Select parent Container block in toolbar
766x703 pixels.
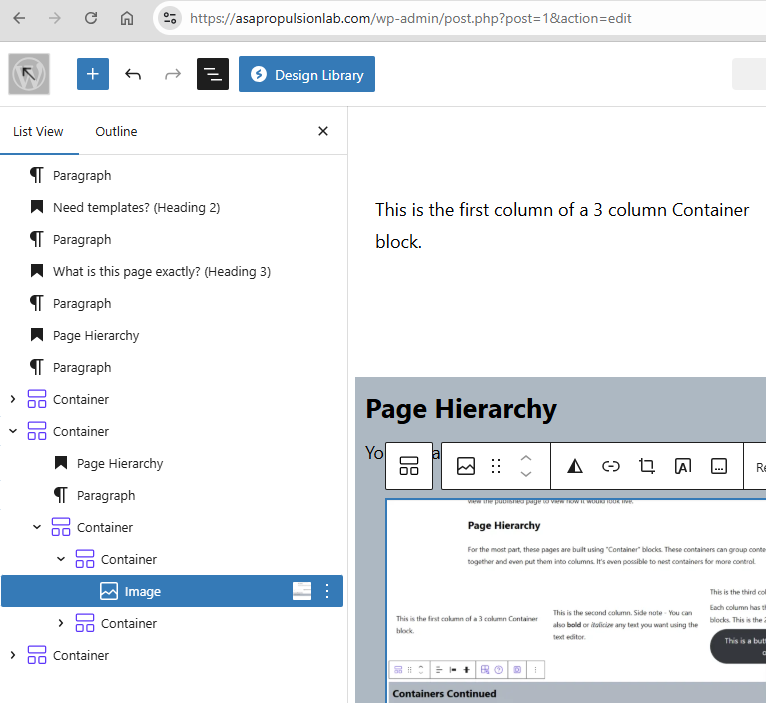coord(409,466)
